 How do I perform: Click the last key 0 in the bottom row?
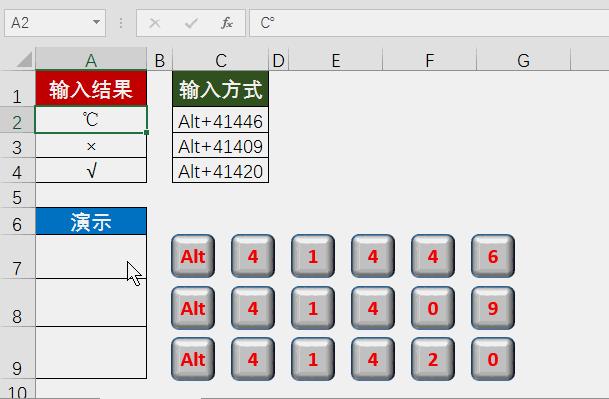pos(493,359)
